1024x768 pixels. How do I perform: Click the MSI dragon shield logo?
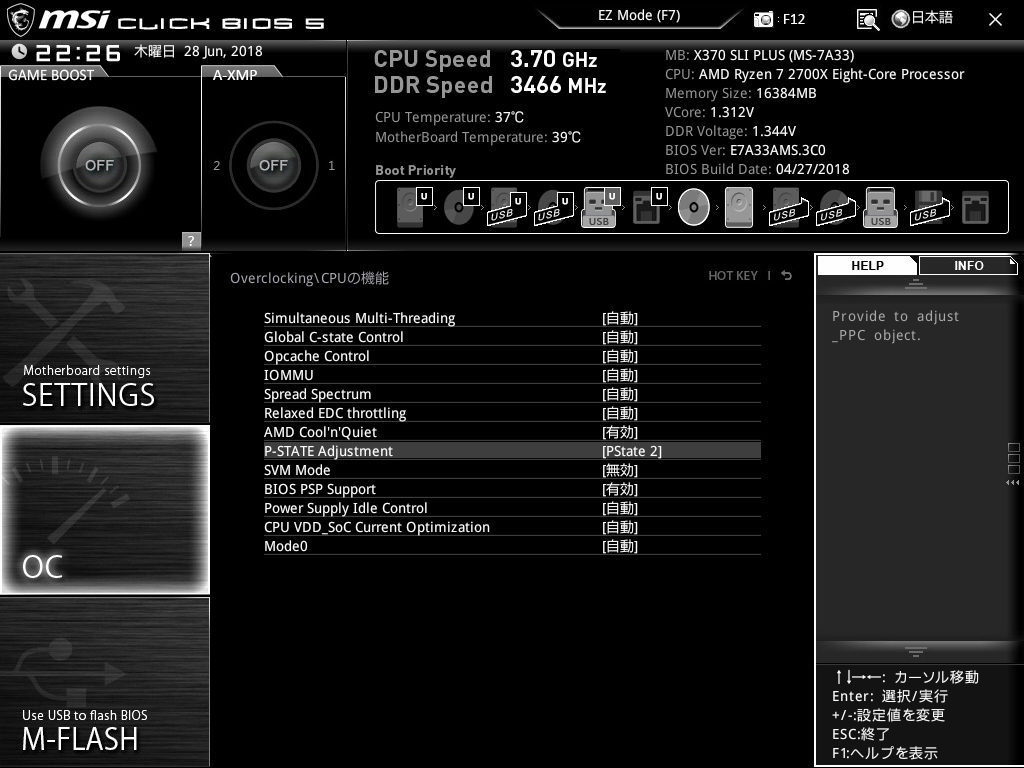20,19
